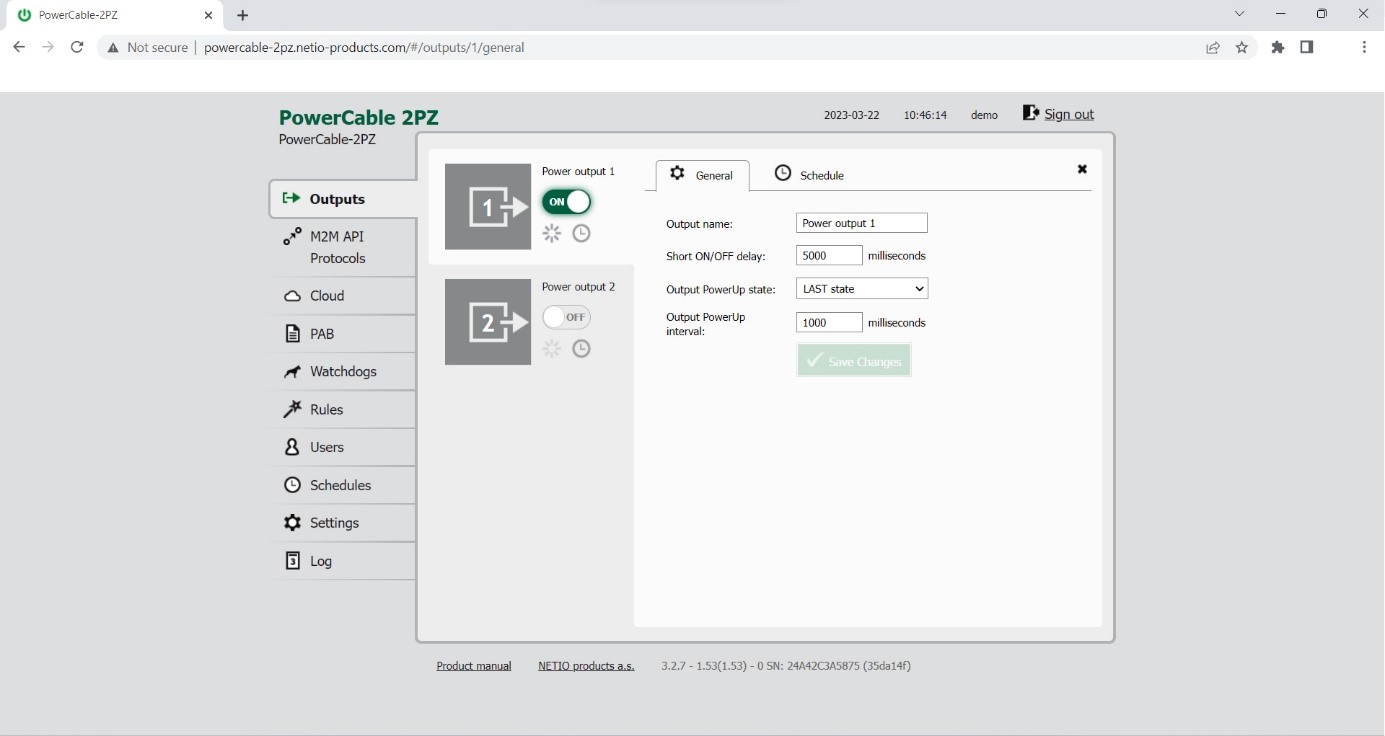Click the schedule clock icon under Power output 2
This screenshot has height=736, width=1385.
[x=581, y=348]
